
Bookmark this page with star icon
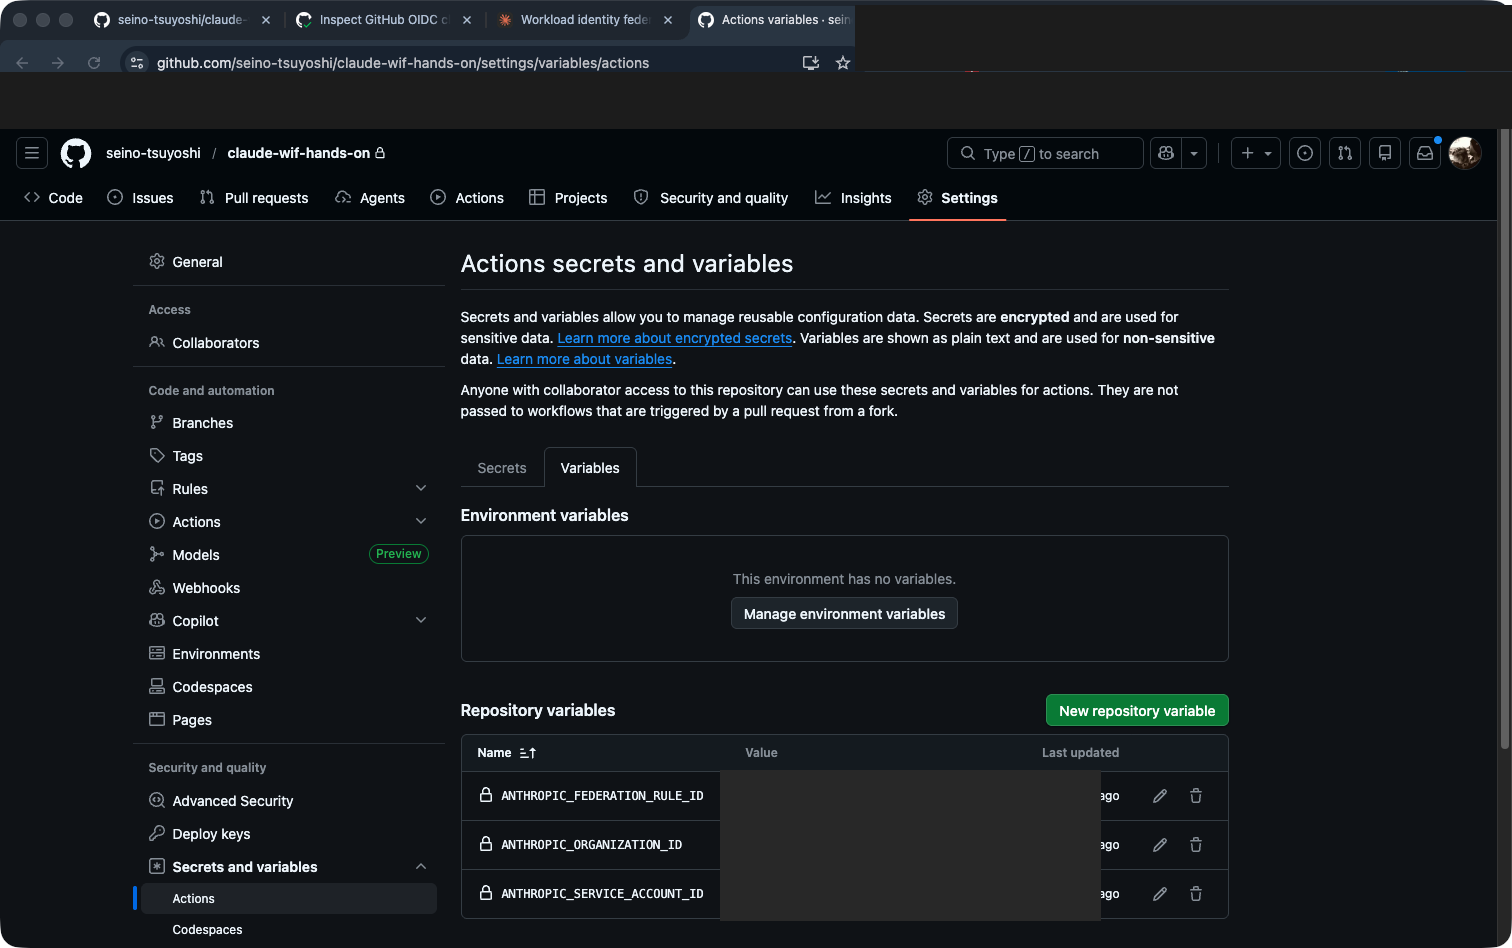pyautogui.click(x=843, y=63)
